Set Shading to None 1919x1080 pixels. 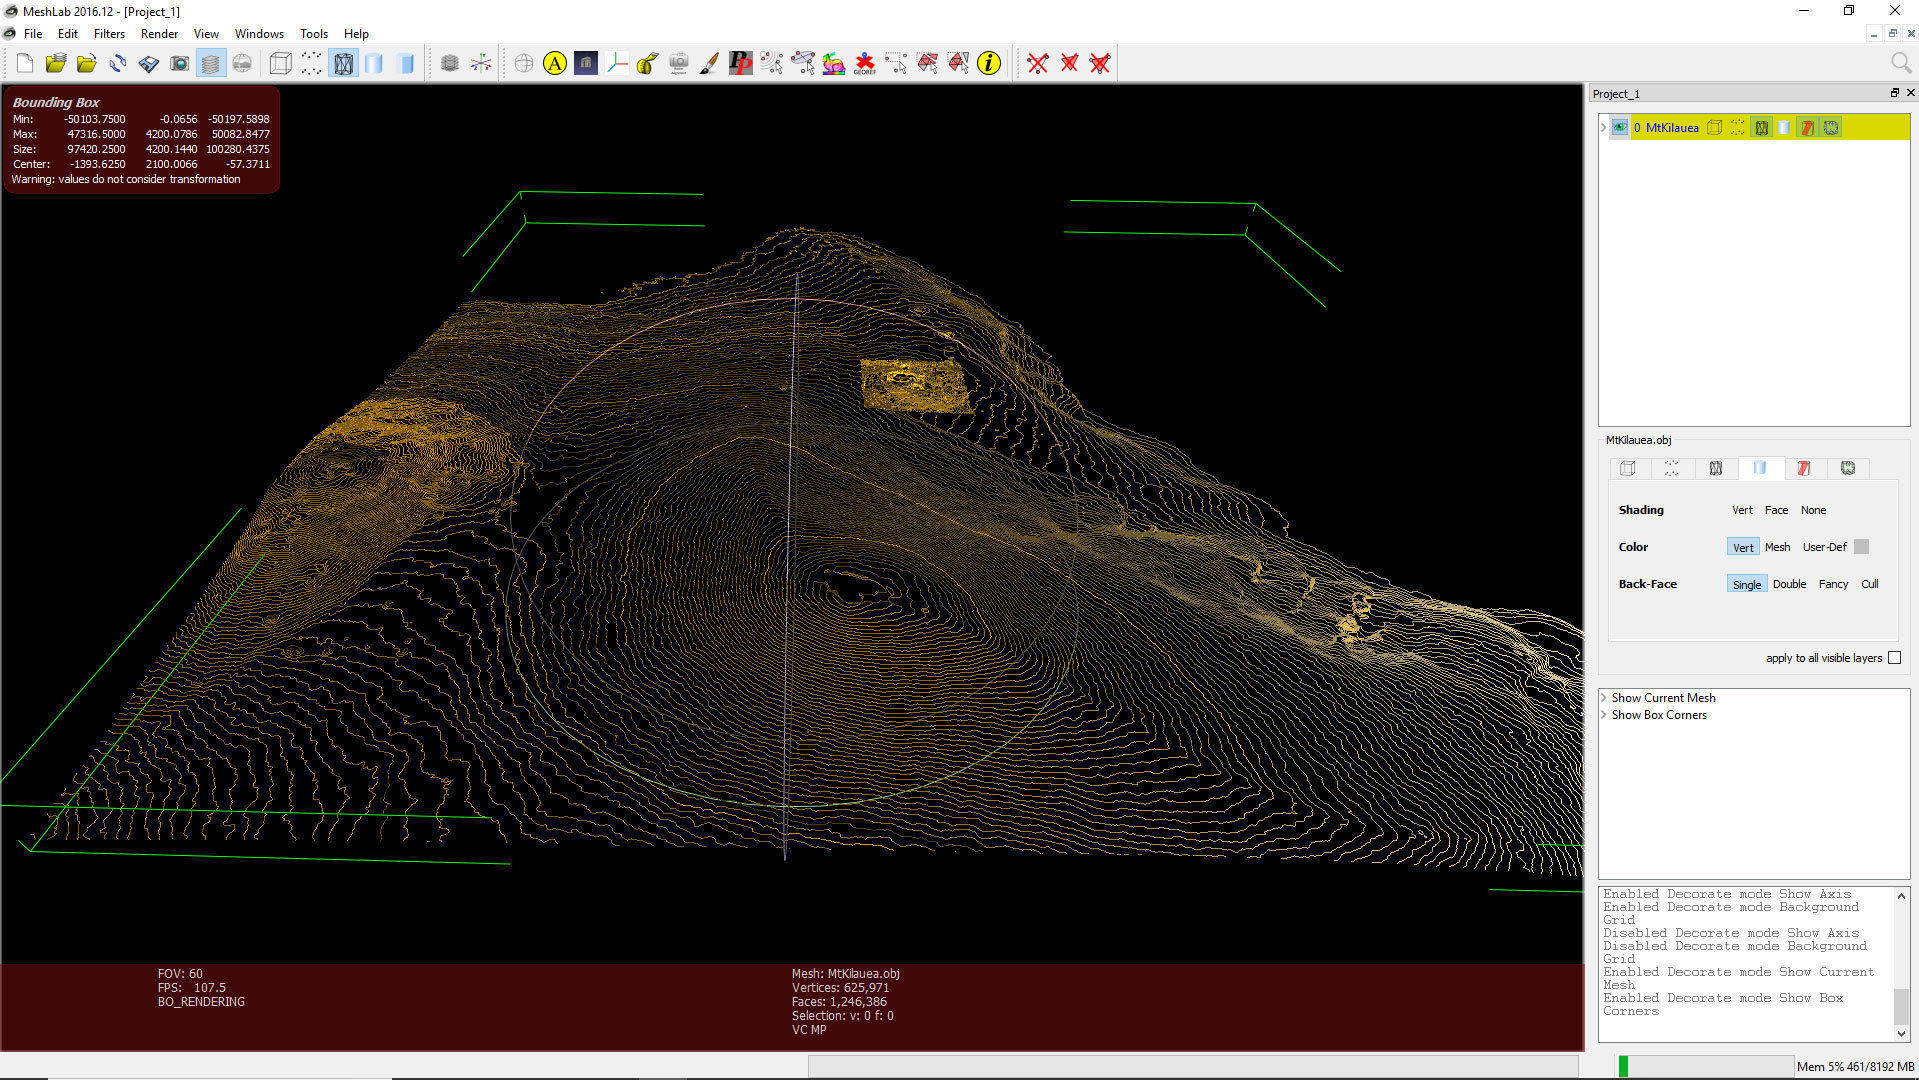tap(1813, 510)
